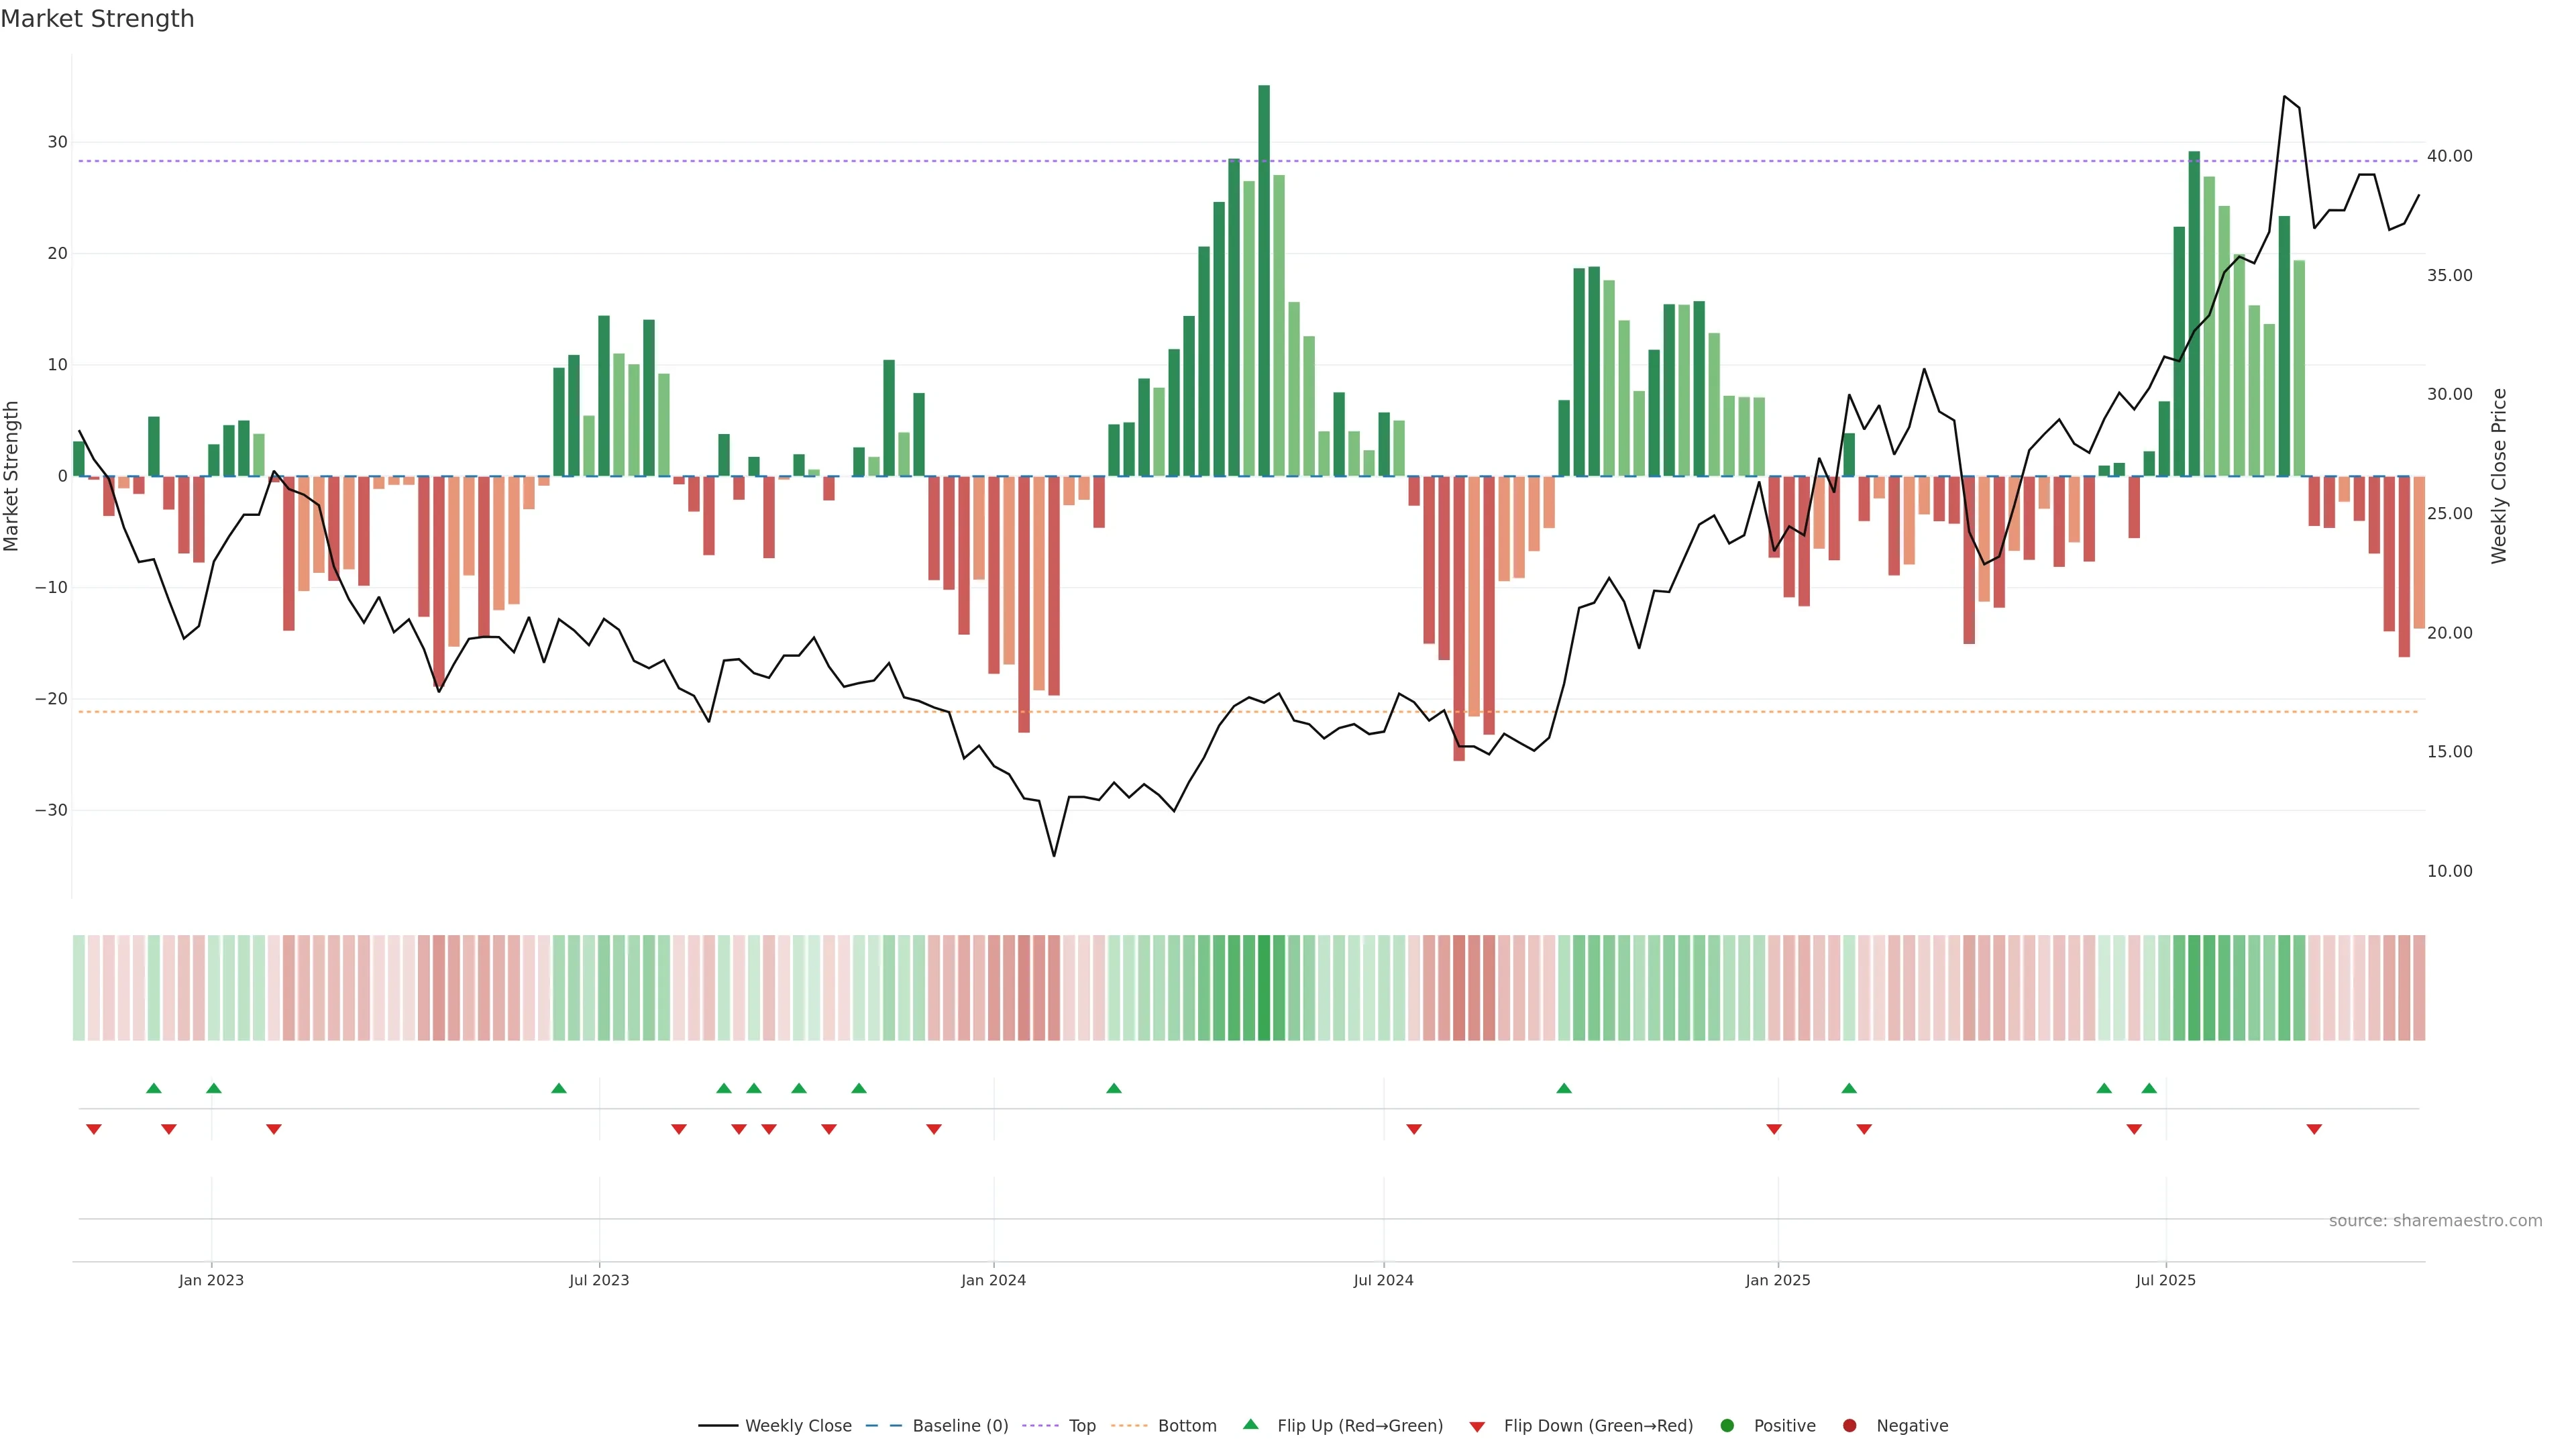Click the red Flip Down legend triangle
2576x1449 pixels.
[1477, 1427]
